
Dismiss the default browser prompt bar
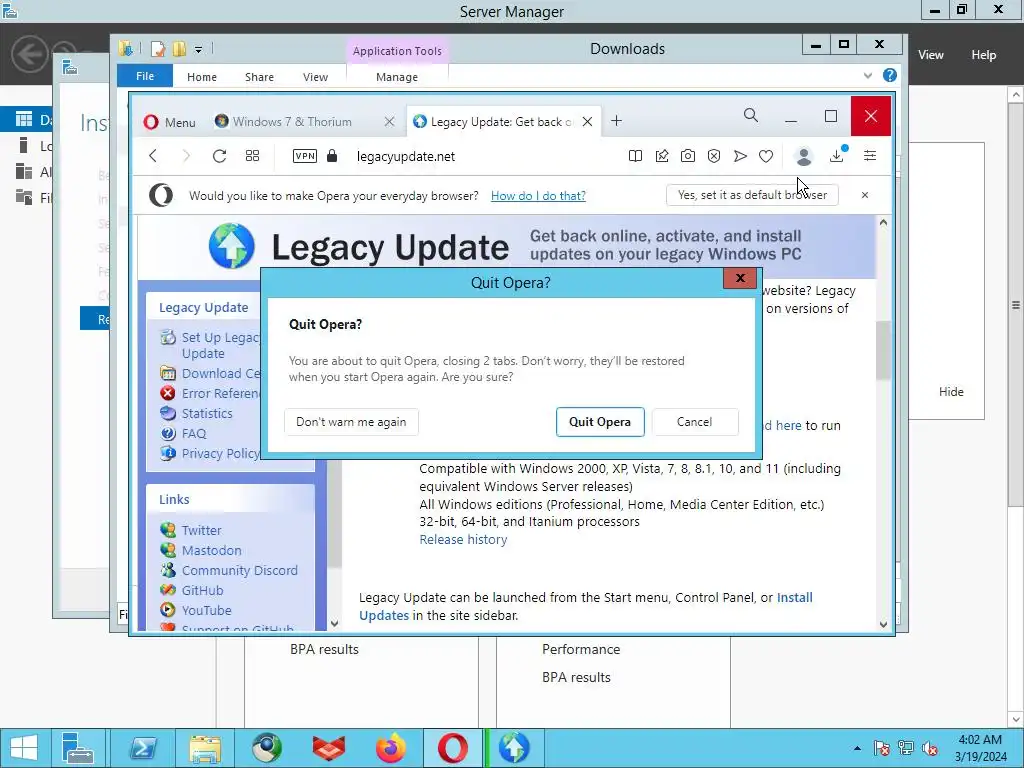point(865,195)
